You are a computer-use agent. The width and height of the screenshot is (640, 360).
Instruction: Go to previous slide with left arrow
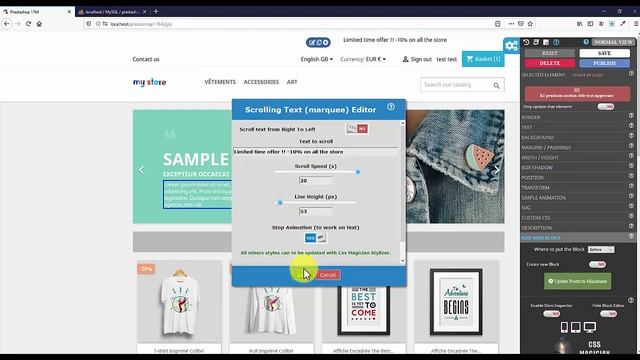tap(141, 170)
